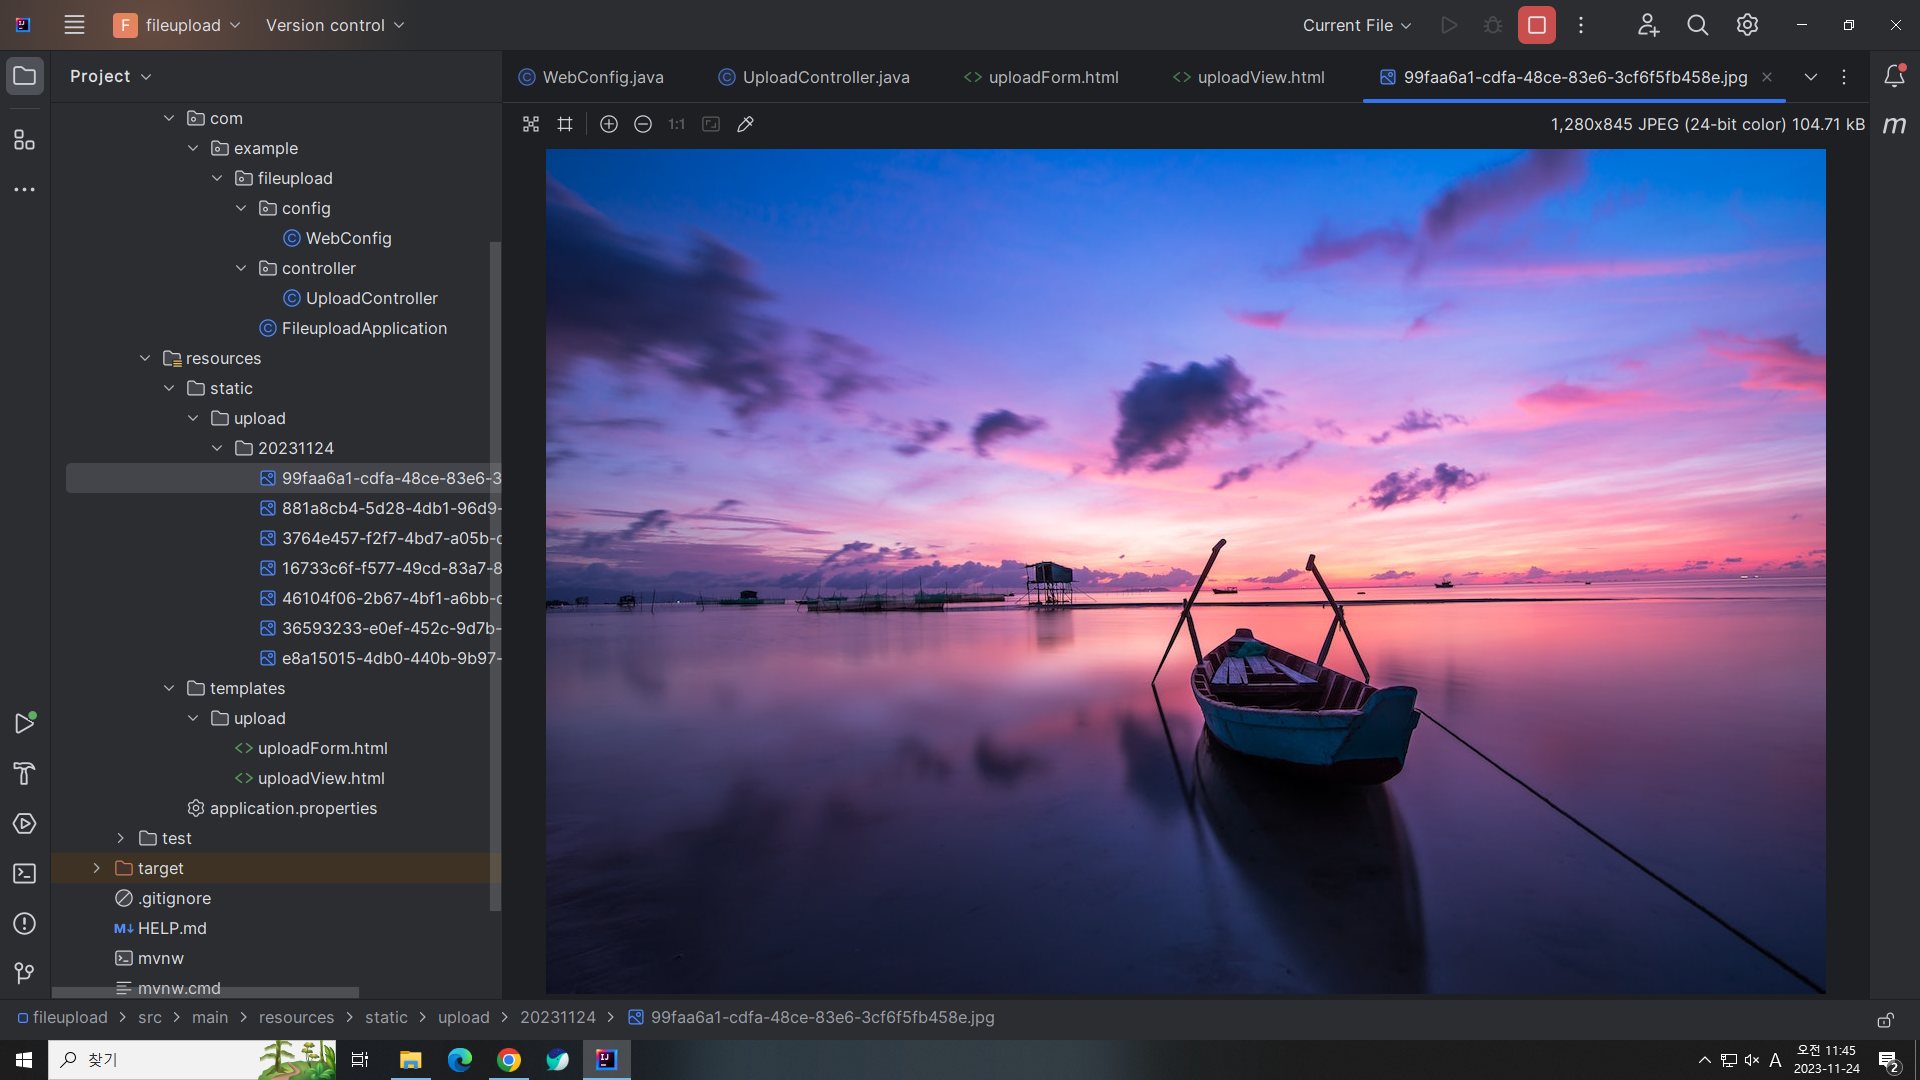Switch to the uploadForm.html tab
1920x1080 pixels.
1052,77
